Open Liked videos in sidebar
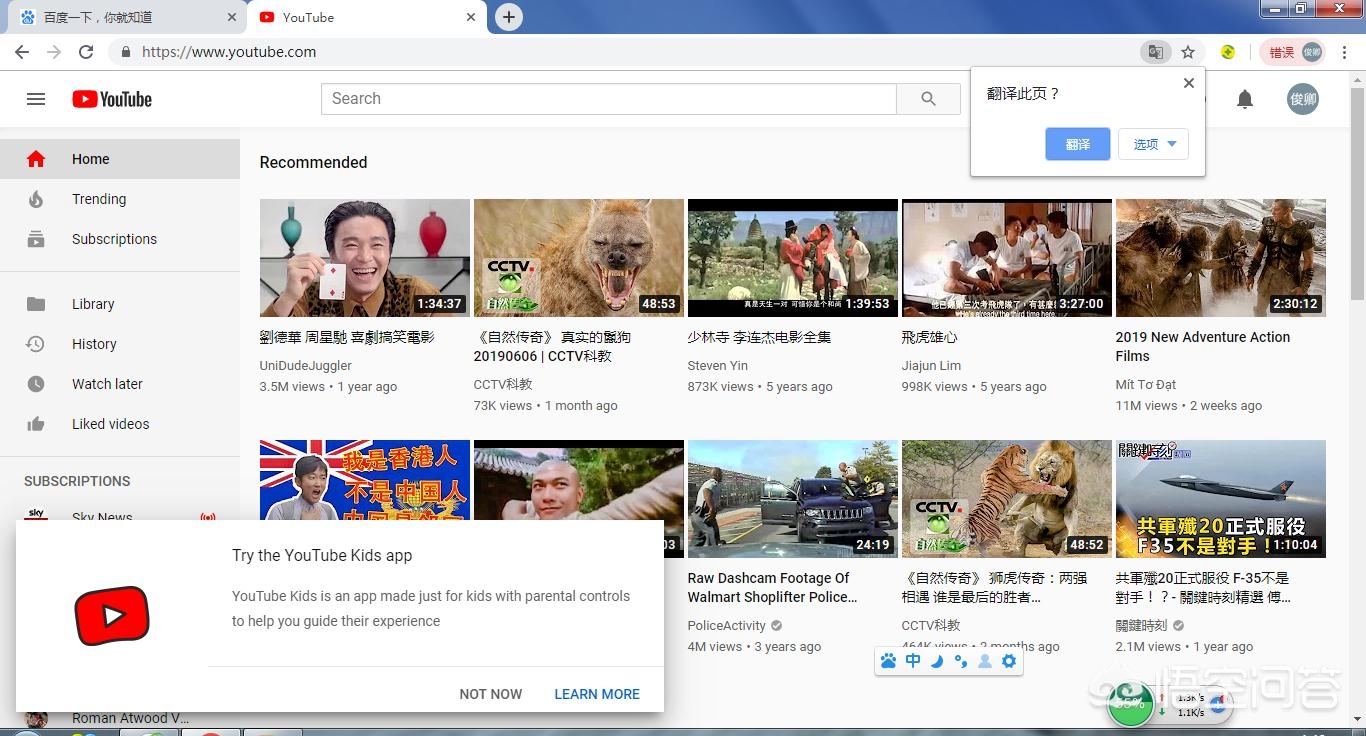 pos(120,424)
